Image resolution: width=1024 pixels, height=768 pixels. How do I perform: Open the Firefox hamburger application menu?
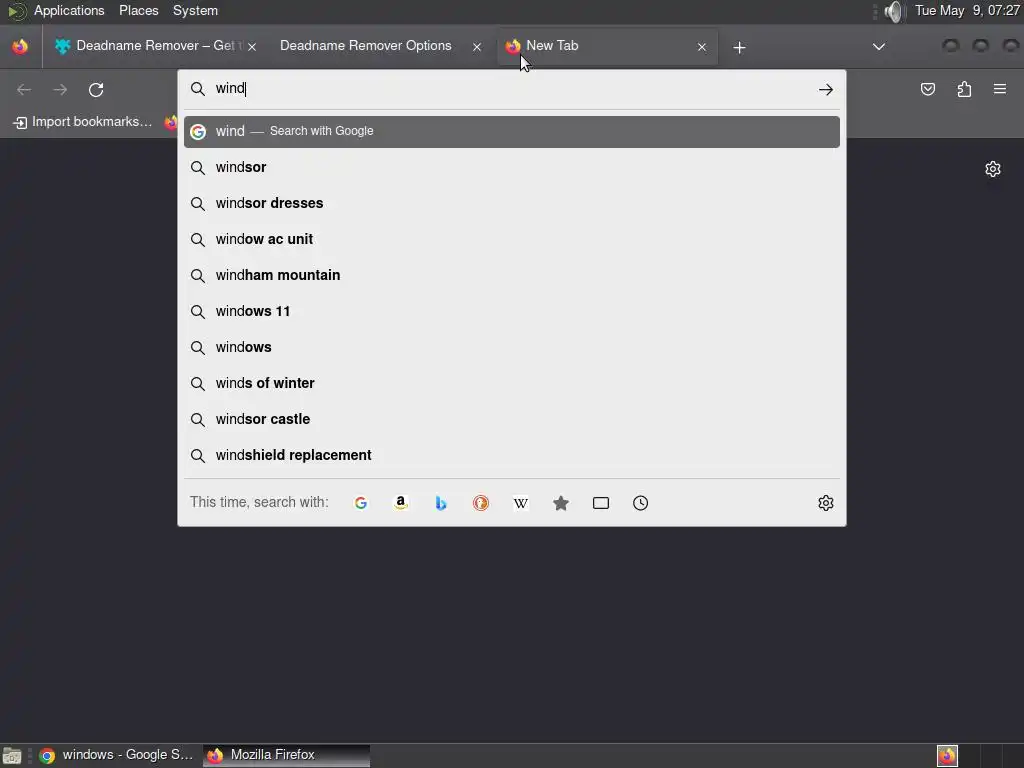[1000, 89]
